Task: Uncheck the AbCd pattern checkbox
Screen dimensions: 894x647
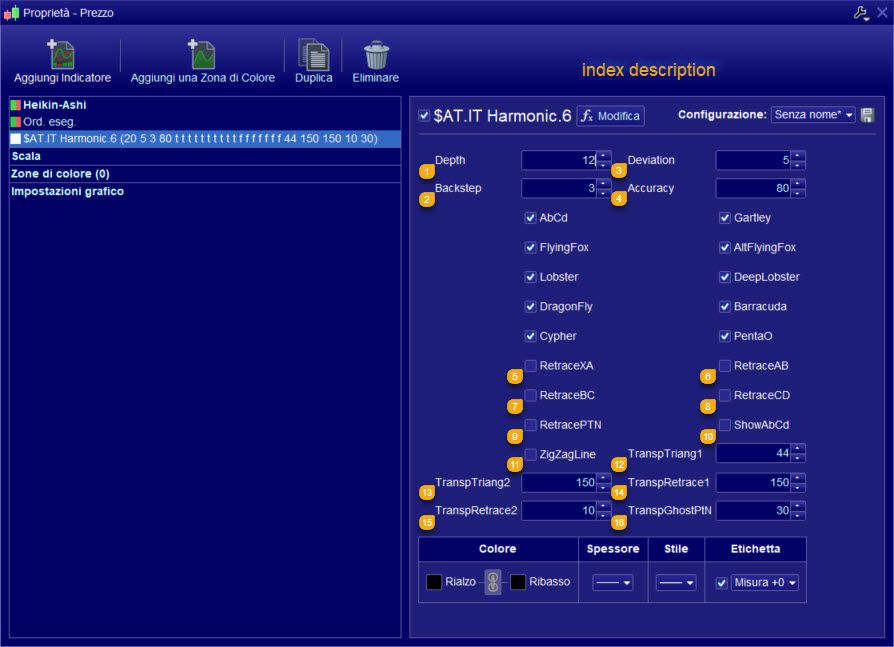Action: (x=530, y=218)
